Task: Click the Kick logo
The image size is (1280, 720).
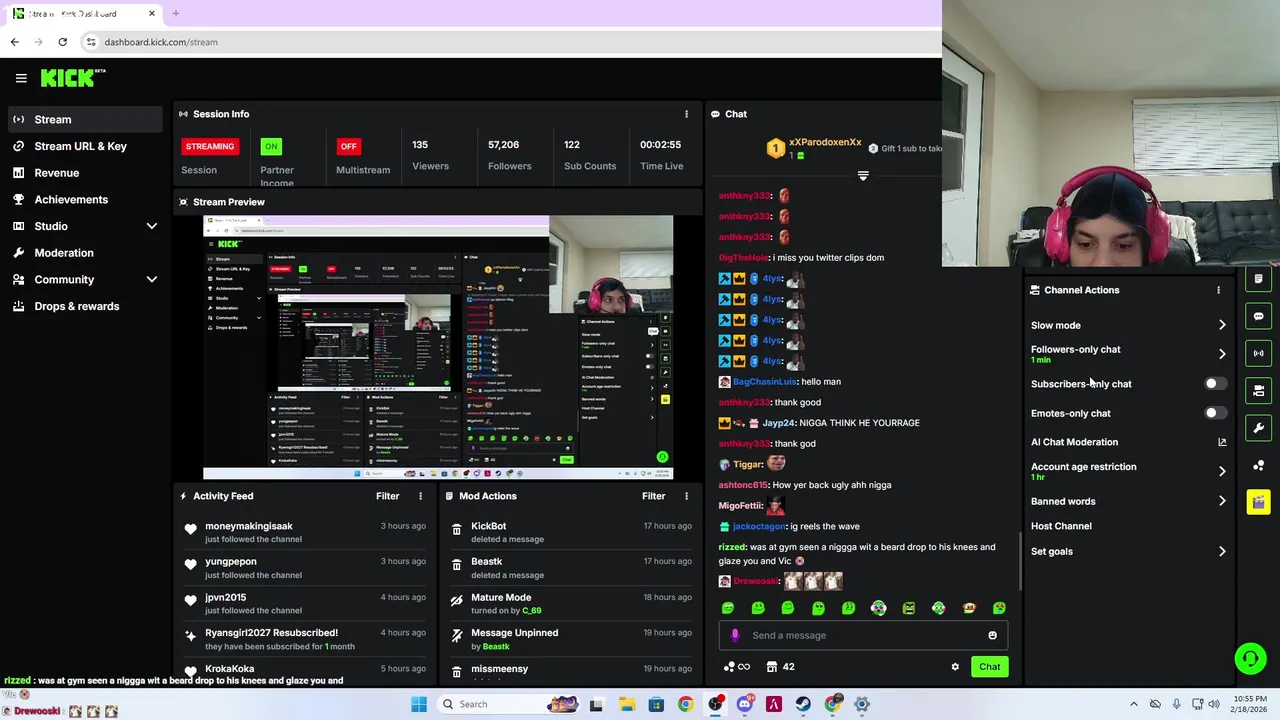Action: (x=72, y=78)
